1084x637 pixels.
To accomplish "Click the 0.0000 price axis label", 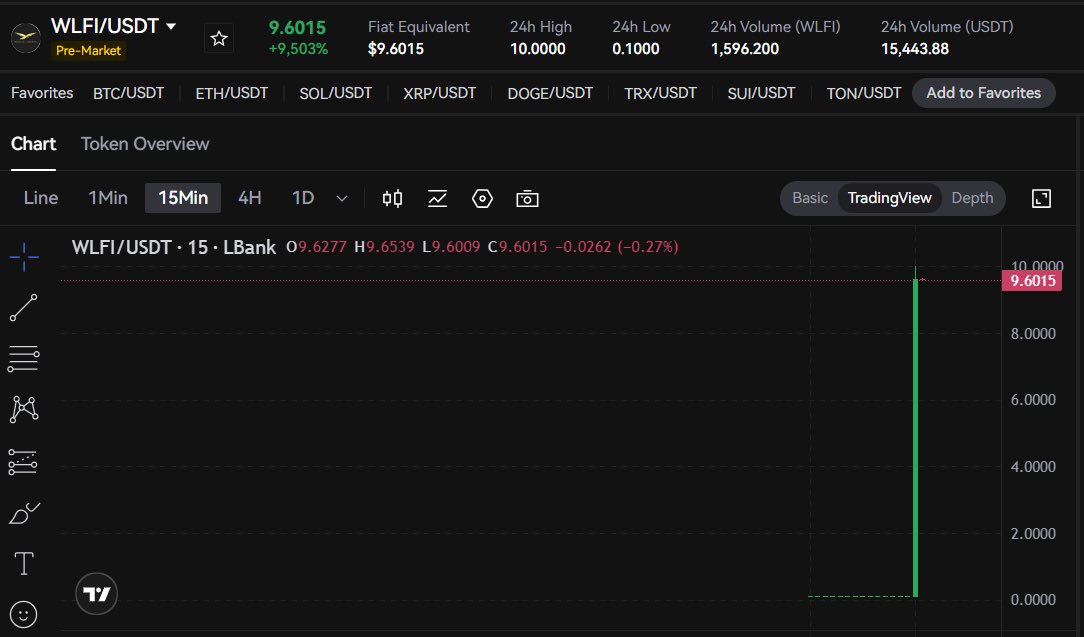I will pyautogui.click(x=1033, y=600).
